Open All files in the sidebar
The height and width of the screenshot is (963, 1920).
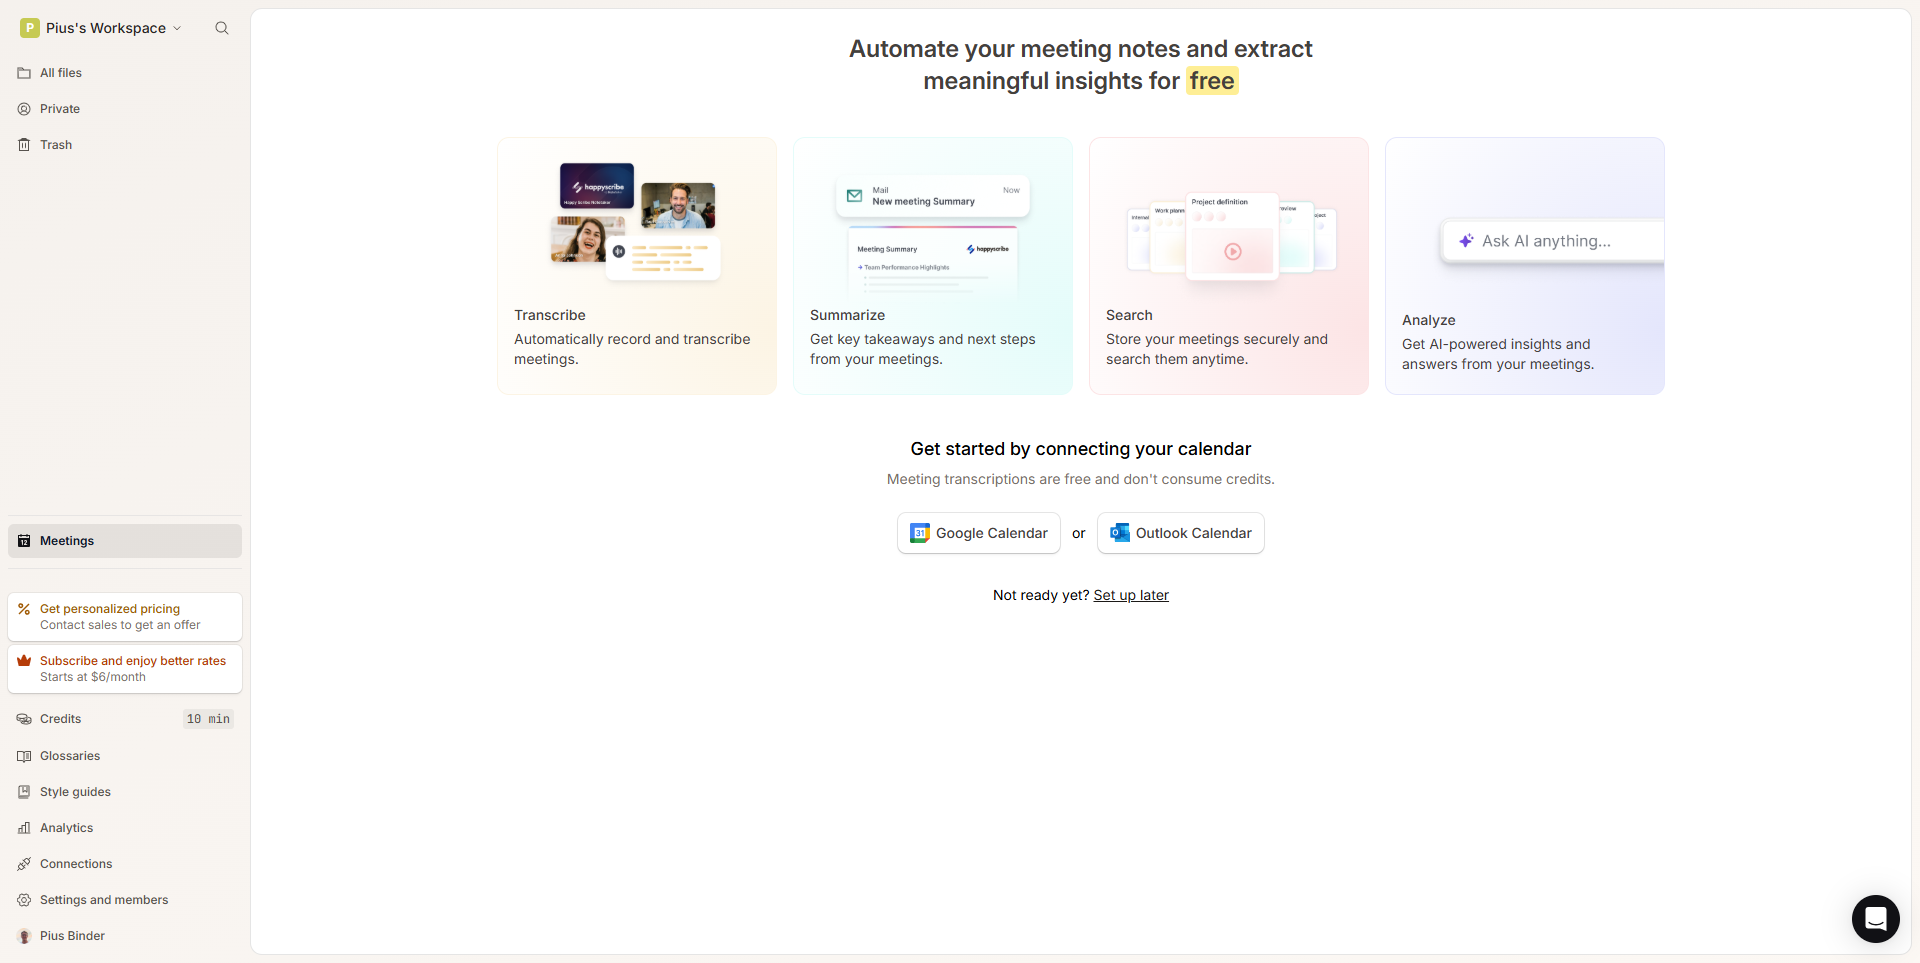click(x=61, y=73)
